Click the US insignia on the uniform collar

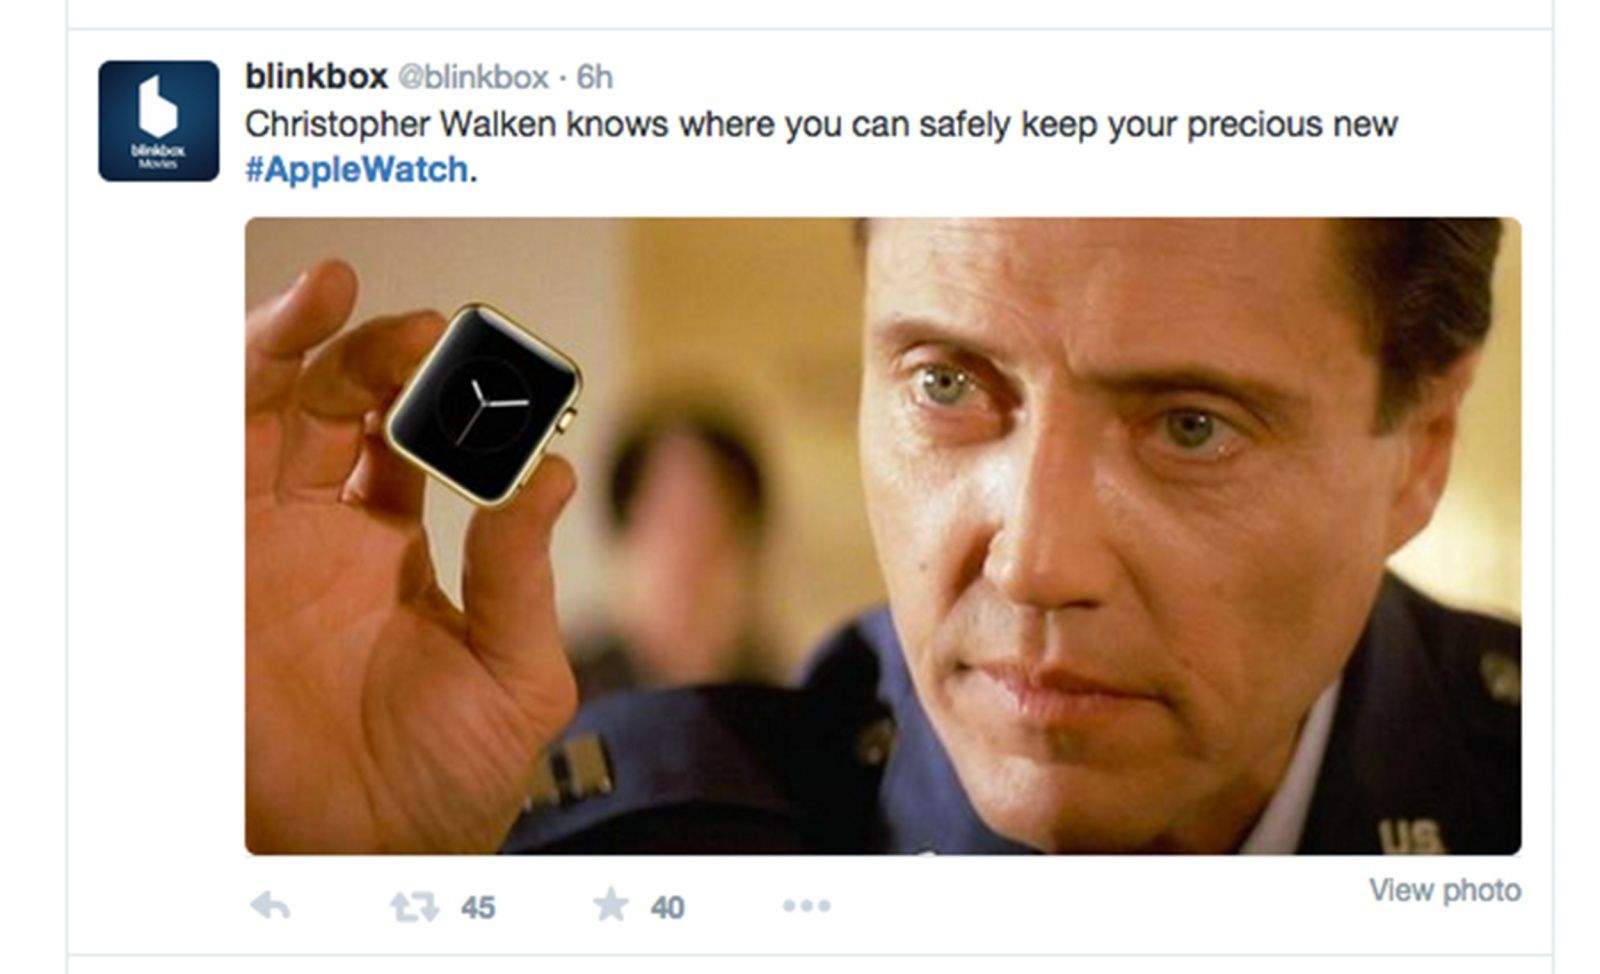[1410, 834]
